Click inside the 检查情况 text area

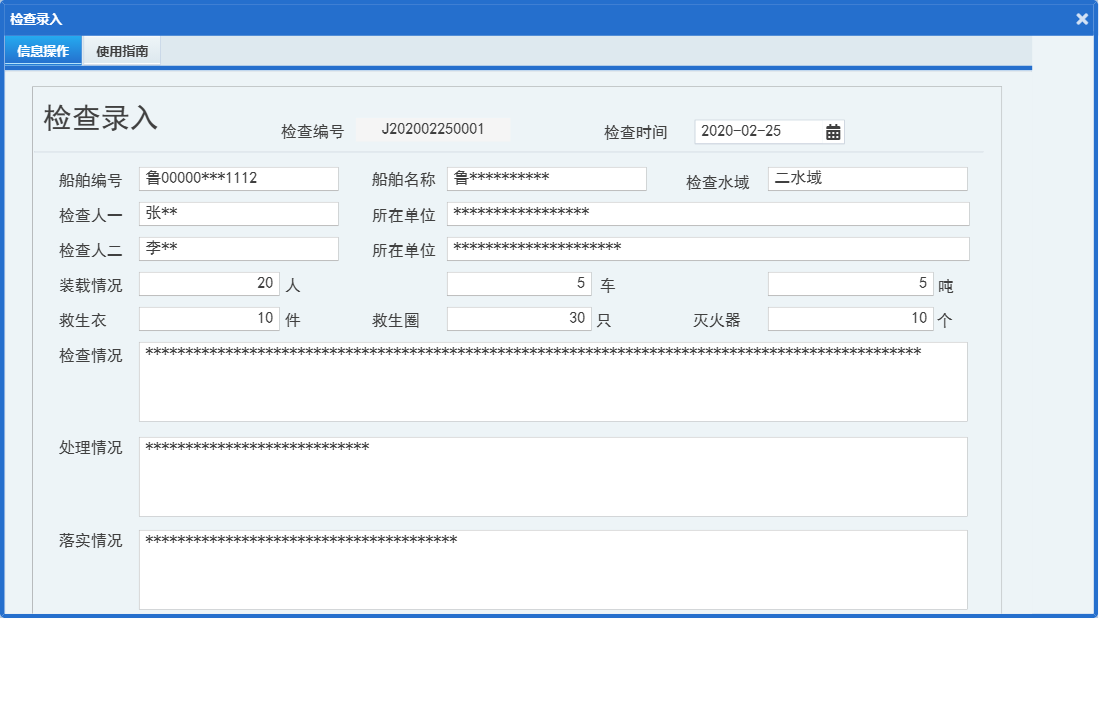pyautogui.click(x=553, y=380)
